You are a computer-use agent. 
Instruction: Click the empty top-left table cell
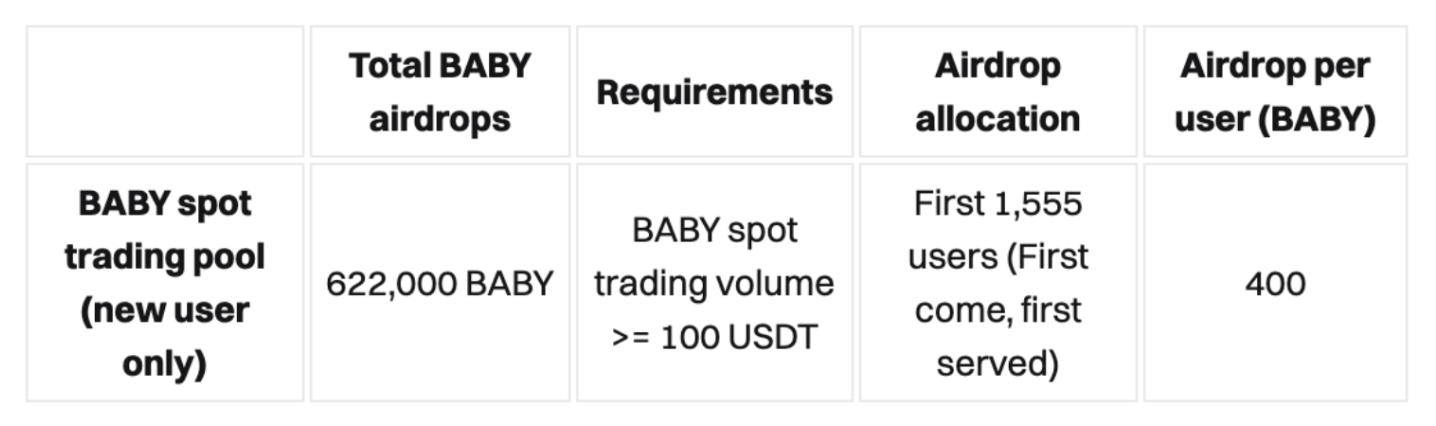point(165,92)
